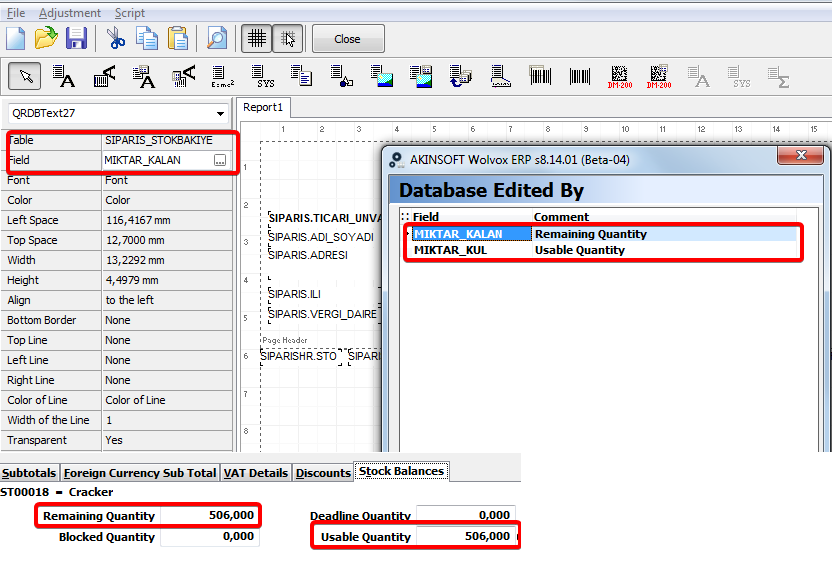Select the MIKTAR_KALAN row in field list
This screenshot has width=832, height=563.
click(x=604, y=234)
